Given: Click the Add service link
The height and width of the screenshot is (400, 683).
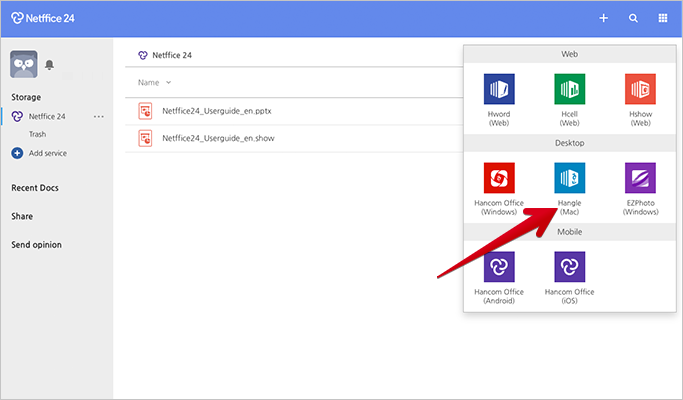Looking at the screenshot, I should [48, 153].
